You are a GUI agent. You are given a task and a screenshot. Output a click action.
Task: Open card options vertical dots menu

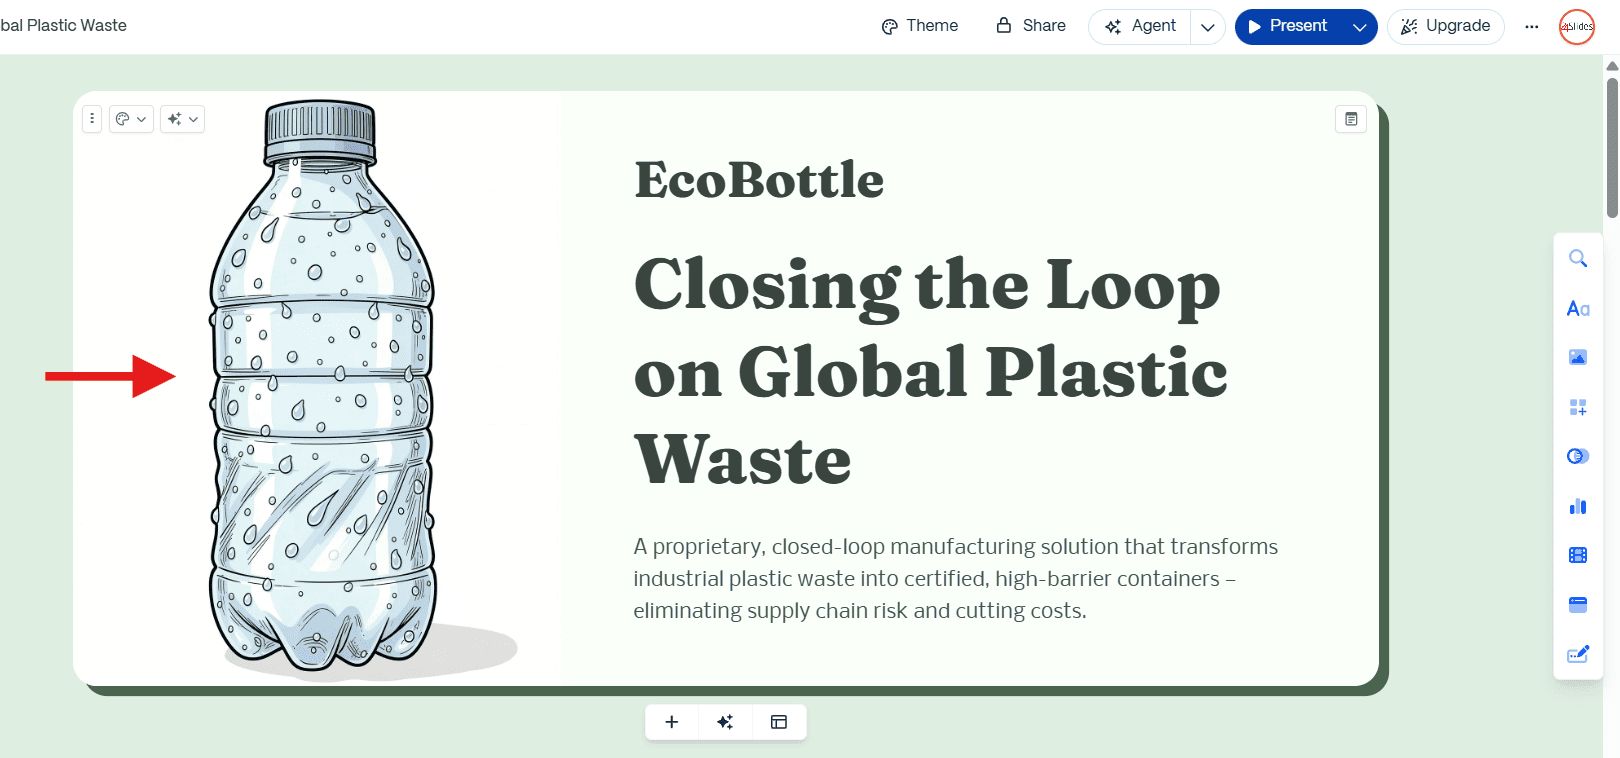coord(92,119)
